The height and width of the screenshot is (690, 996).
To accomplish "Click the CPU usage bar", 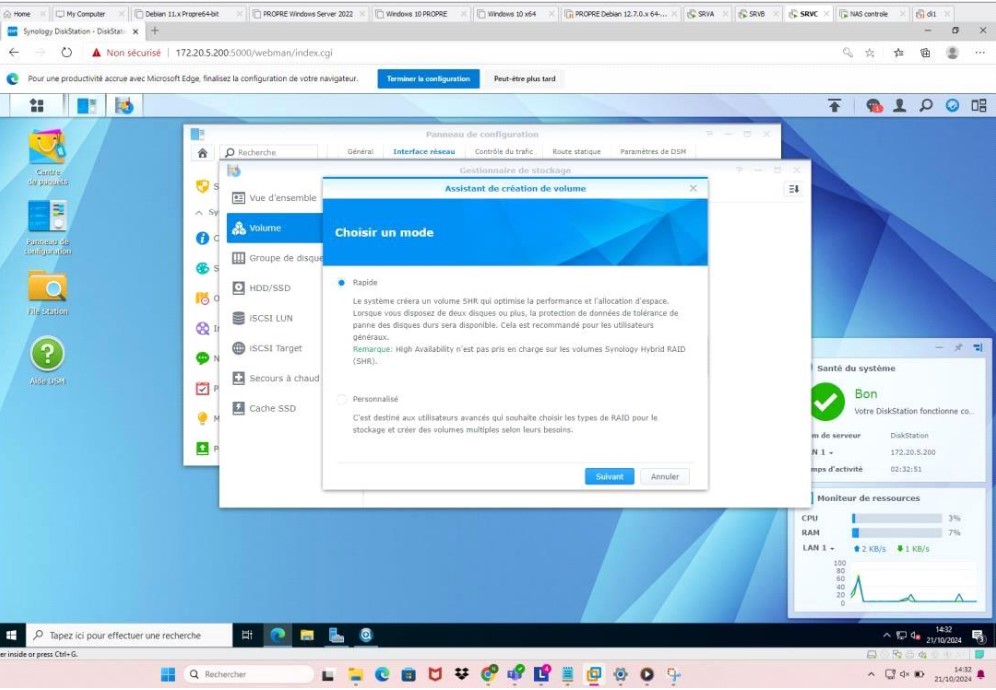I will tap(896, 518).
